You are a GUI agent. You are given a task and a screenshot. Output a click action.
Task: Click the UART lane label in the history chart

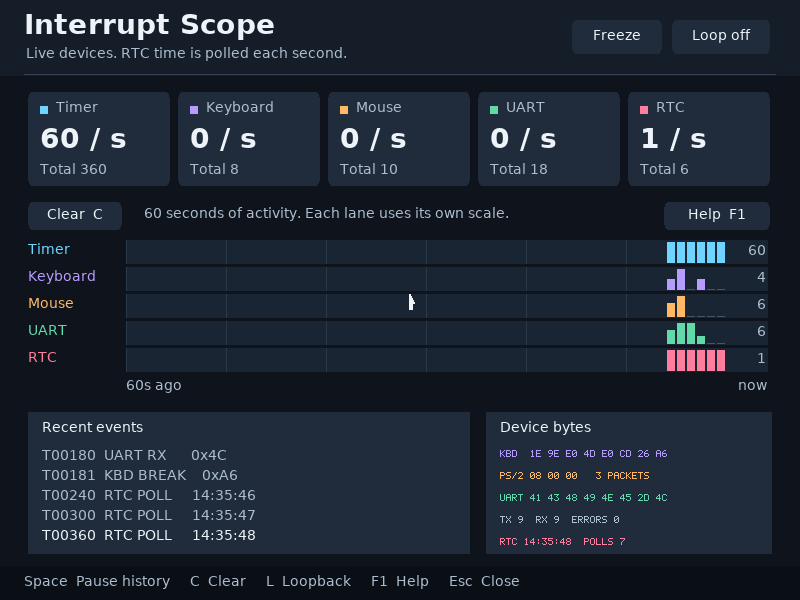tap(47, 330)
